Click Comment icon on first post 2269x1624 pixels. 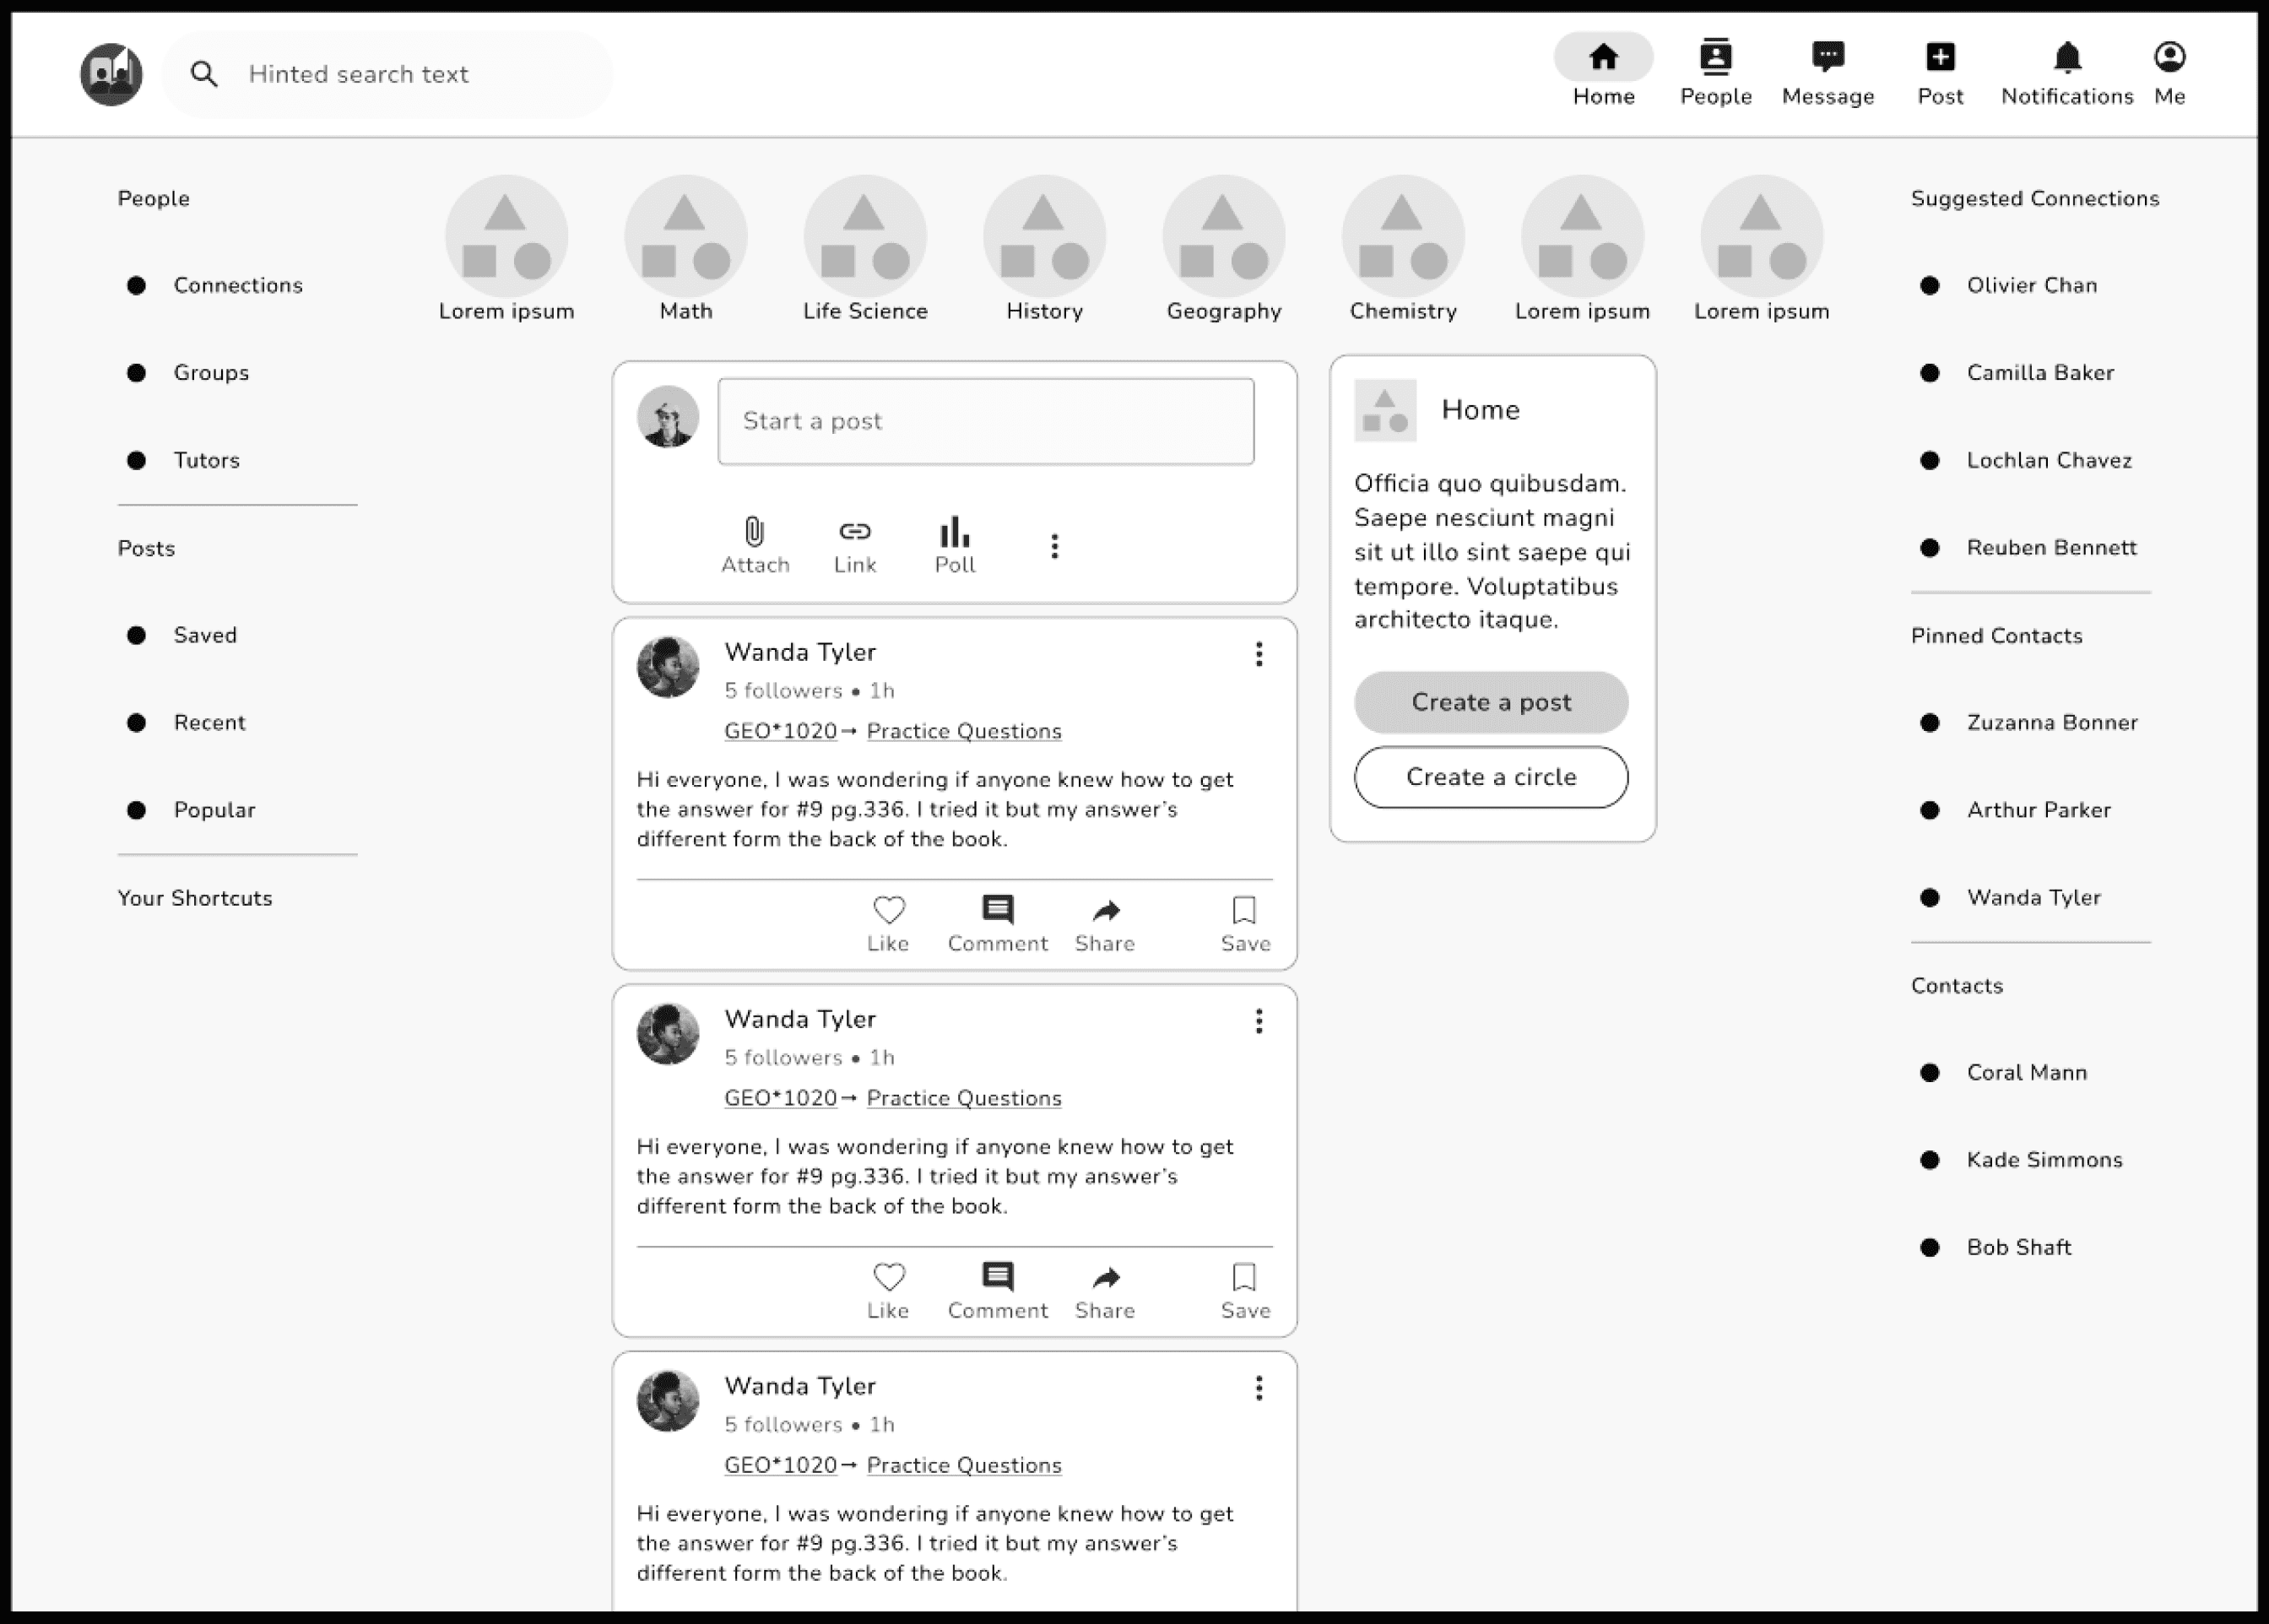(997, 910)
